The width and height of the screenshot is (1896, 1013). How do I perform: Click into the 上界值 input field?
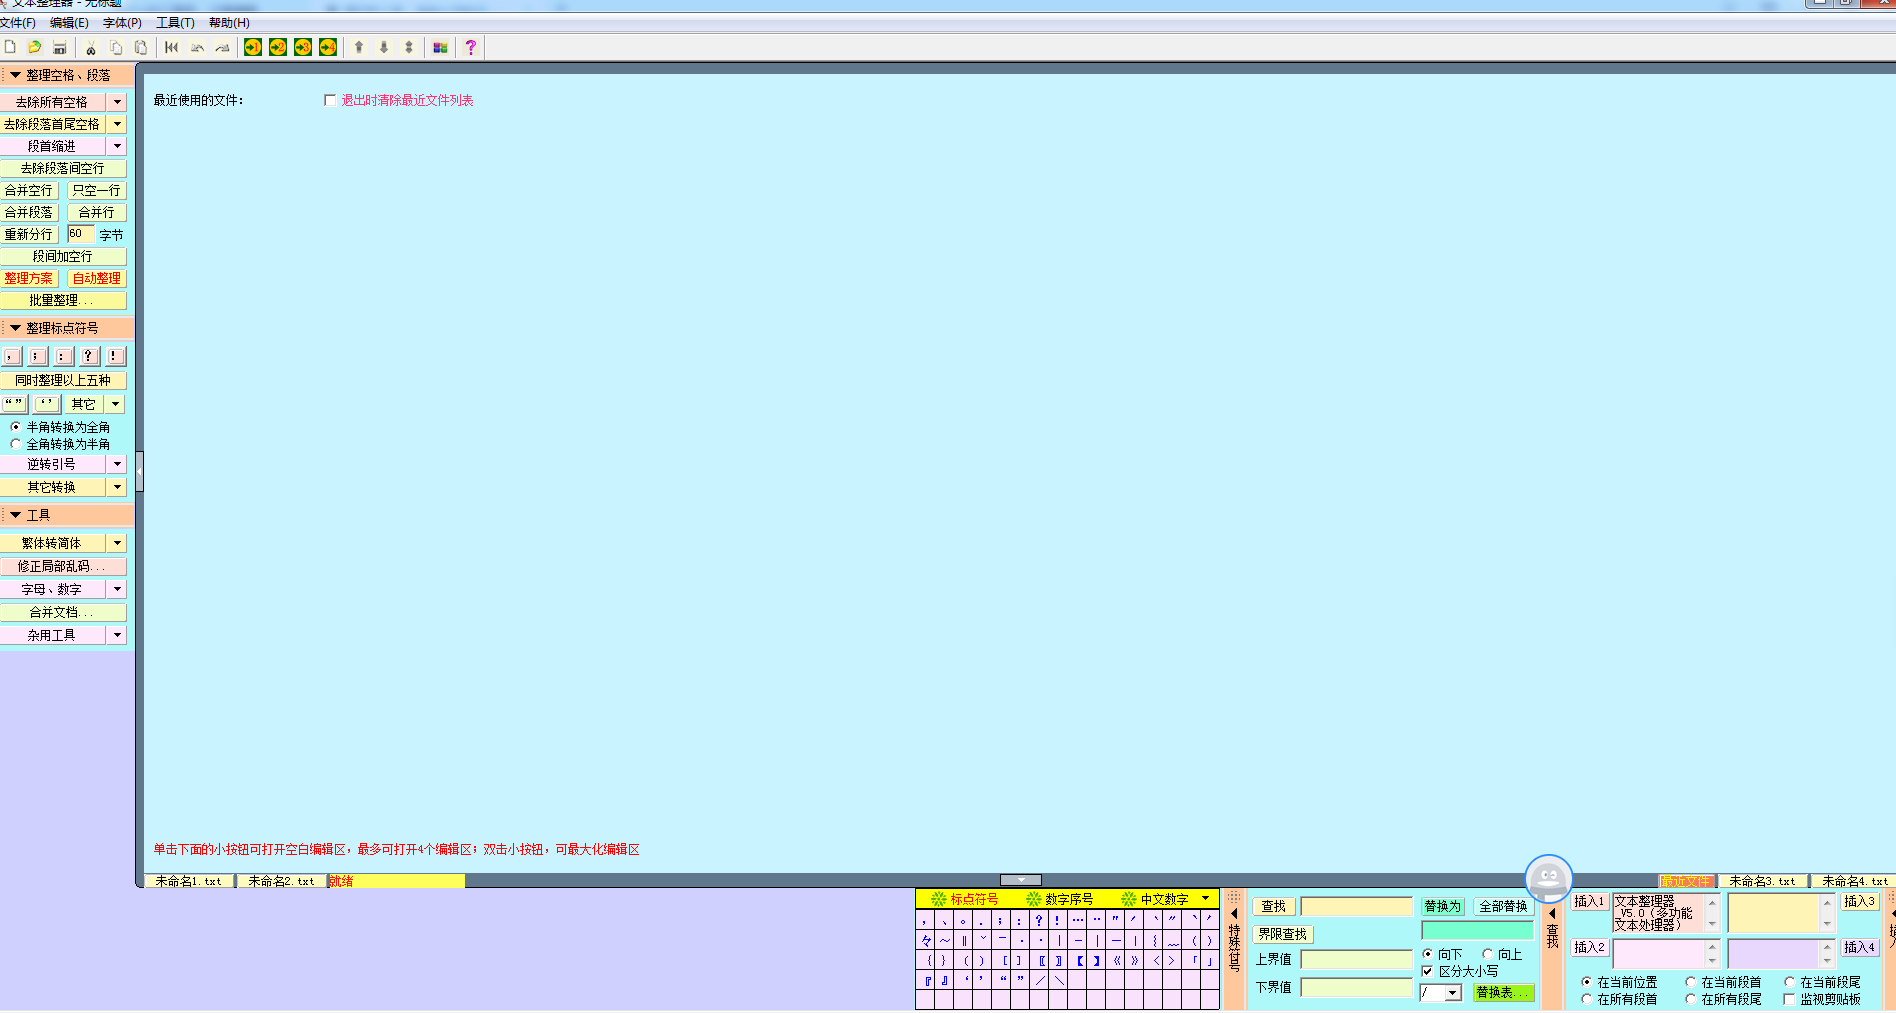pyautogui.click(x=1356, y=959)
